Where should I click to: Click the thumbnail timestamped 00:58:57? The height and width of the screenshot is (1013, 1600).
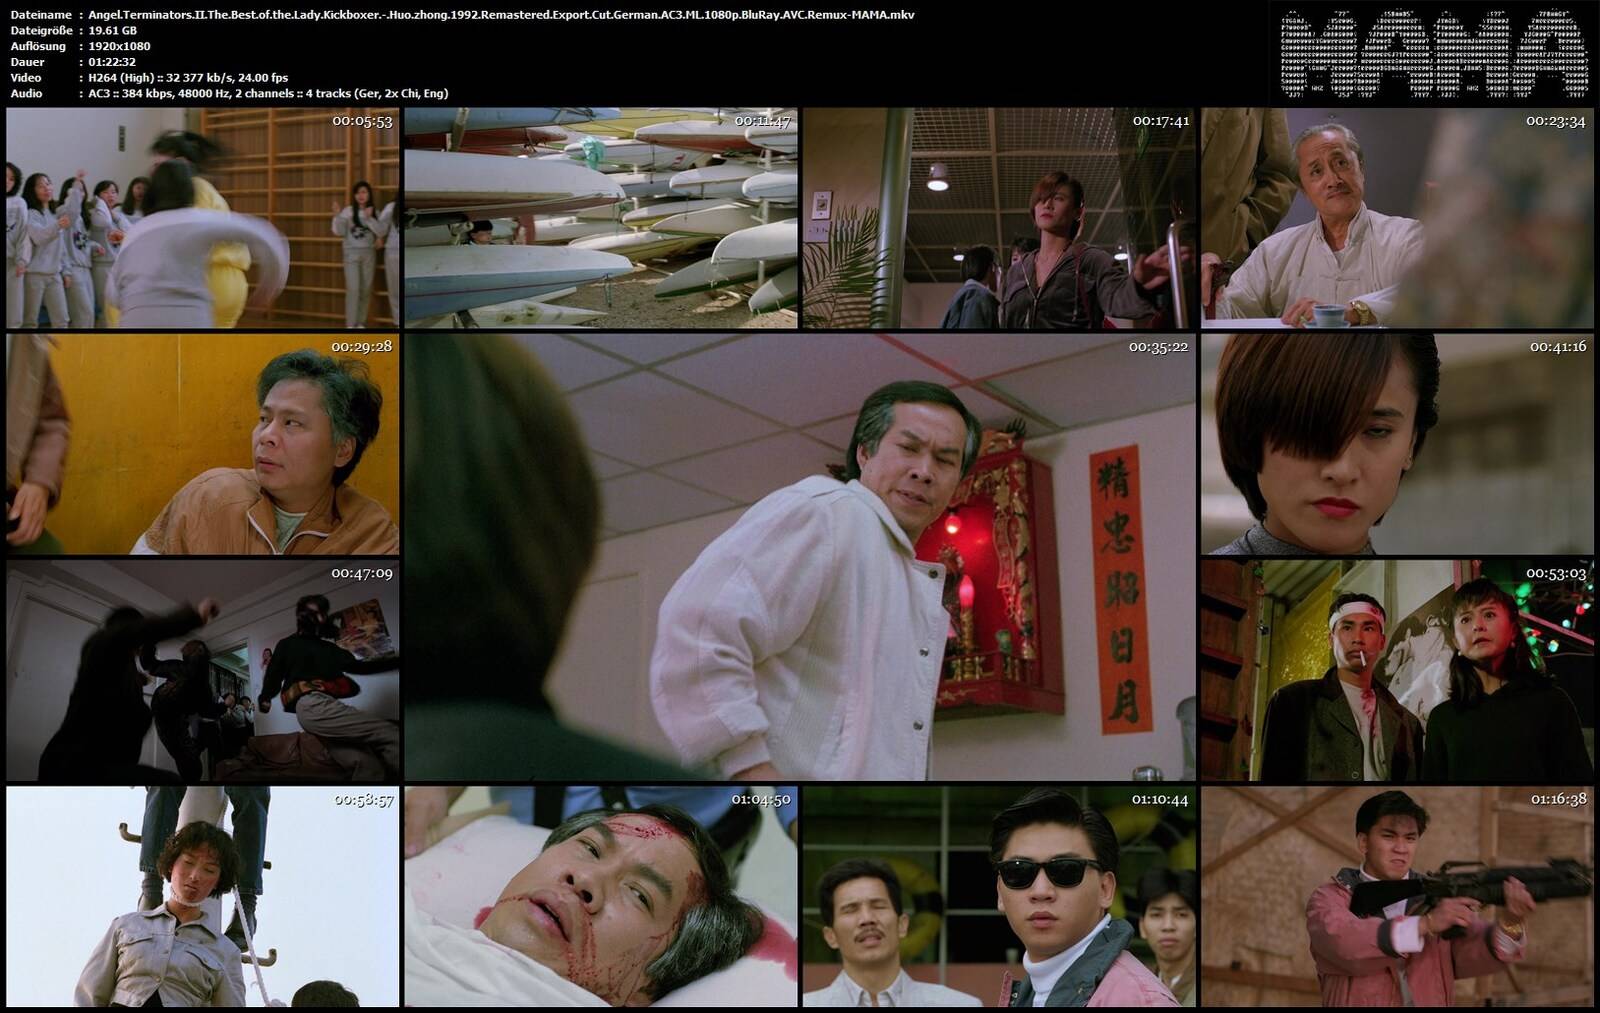202,896
